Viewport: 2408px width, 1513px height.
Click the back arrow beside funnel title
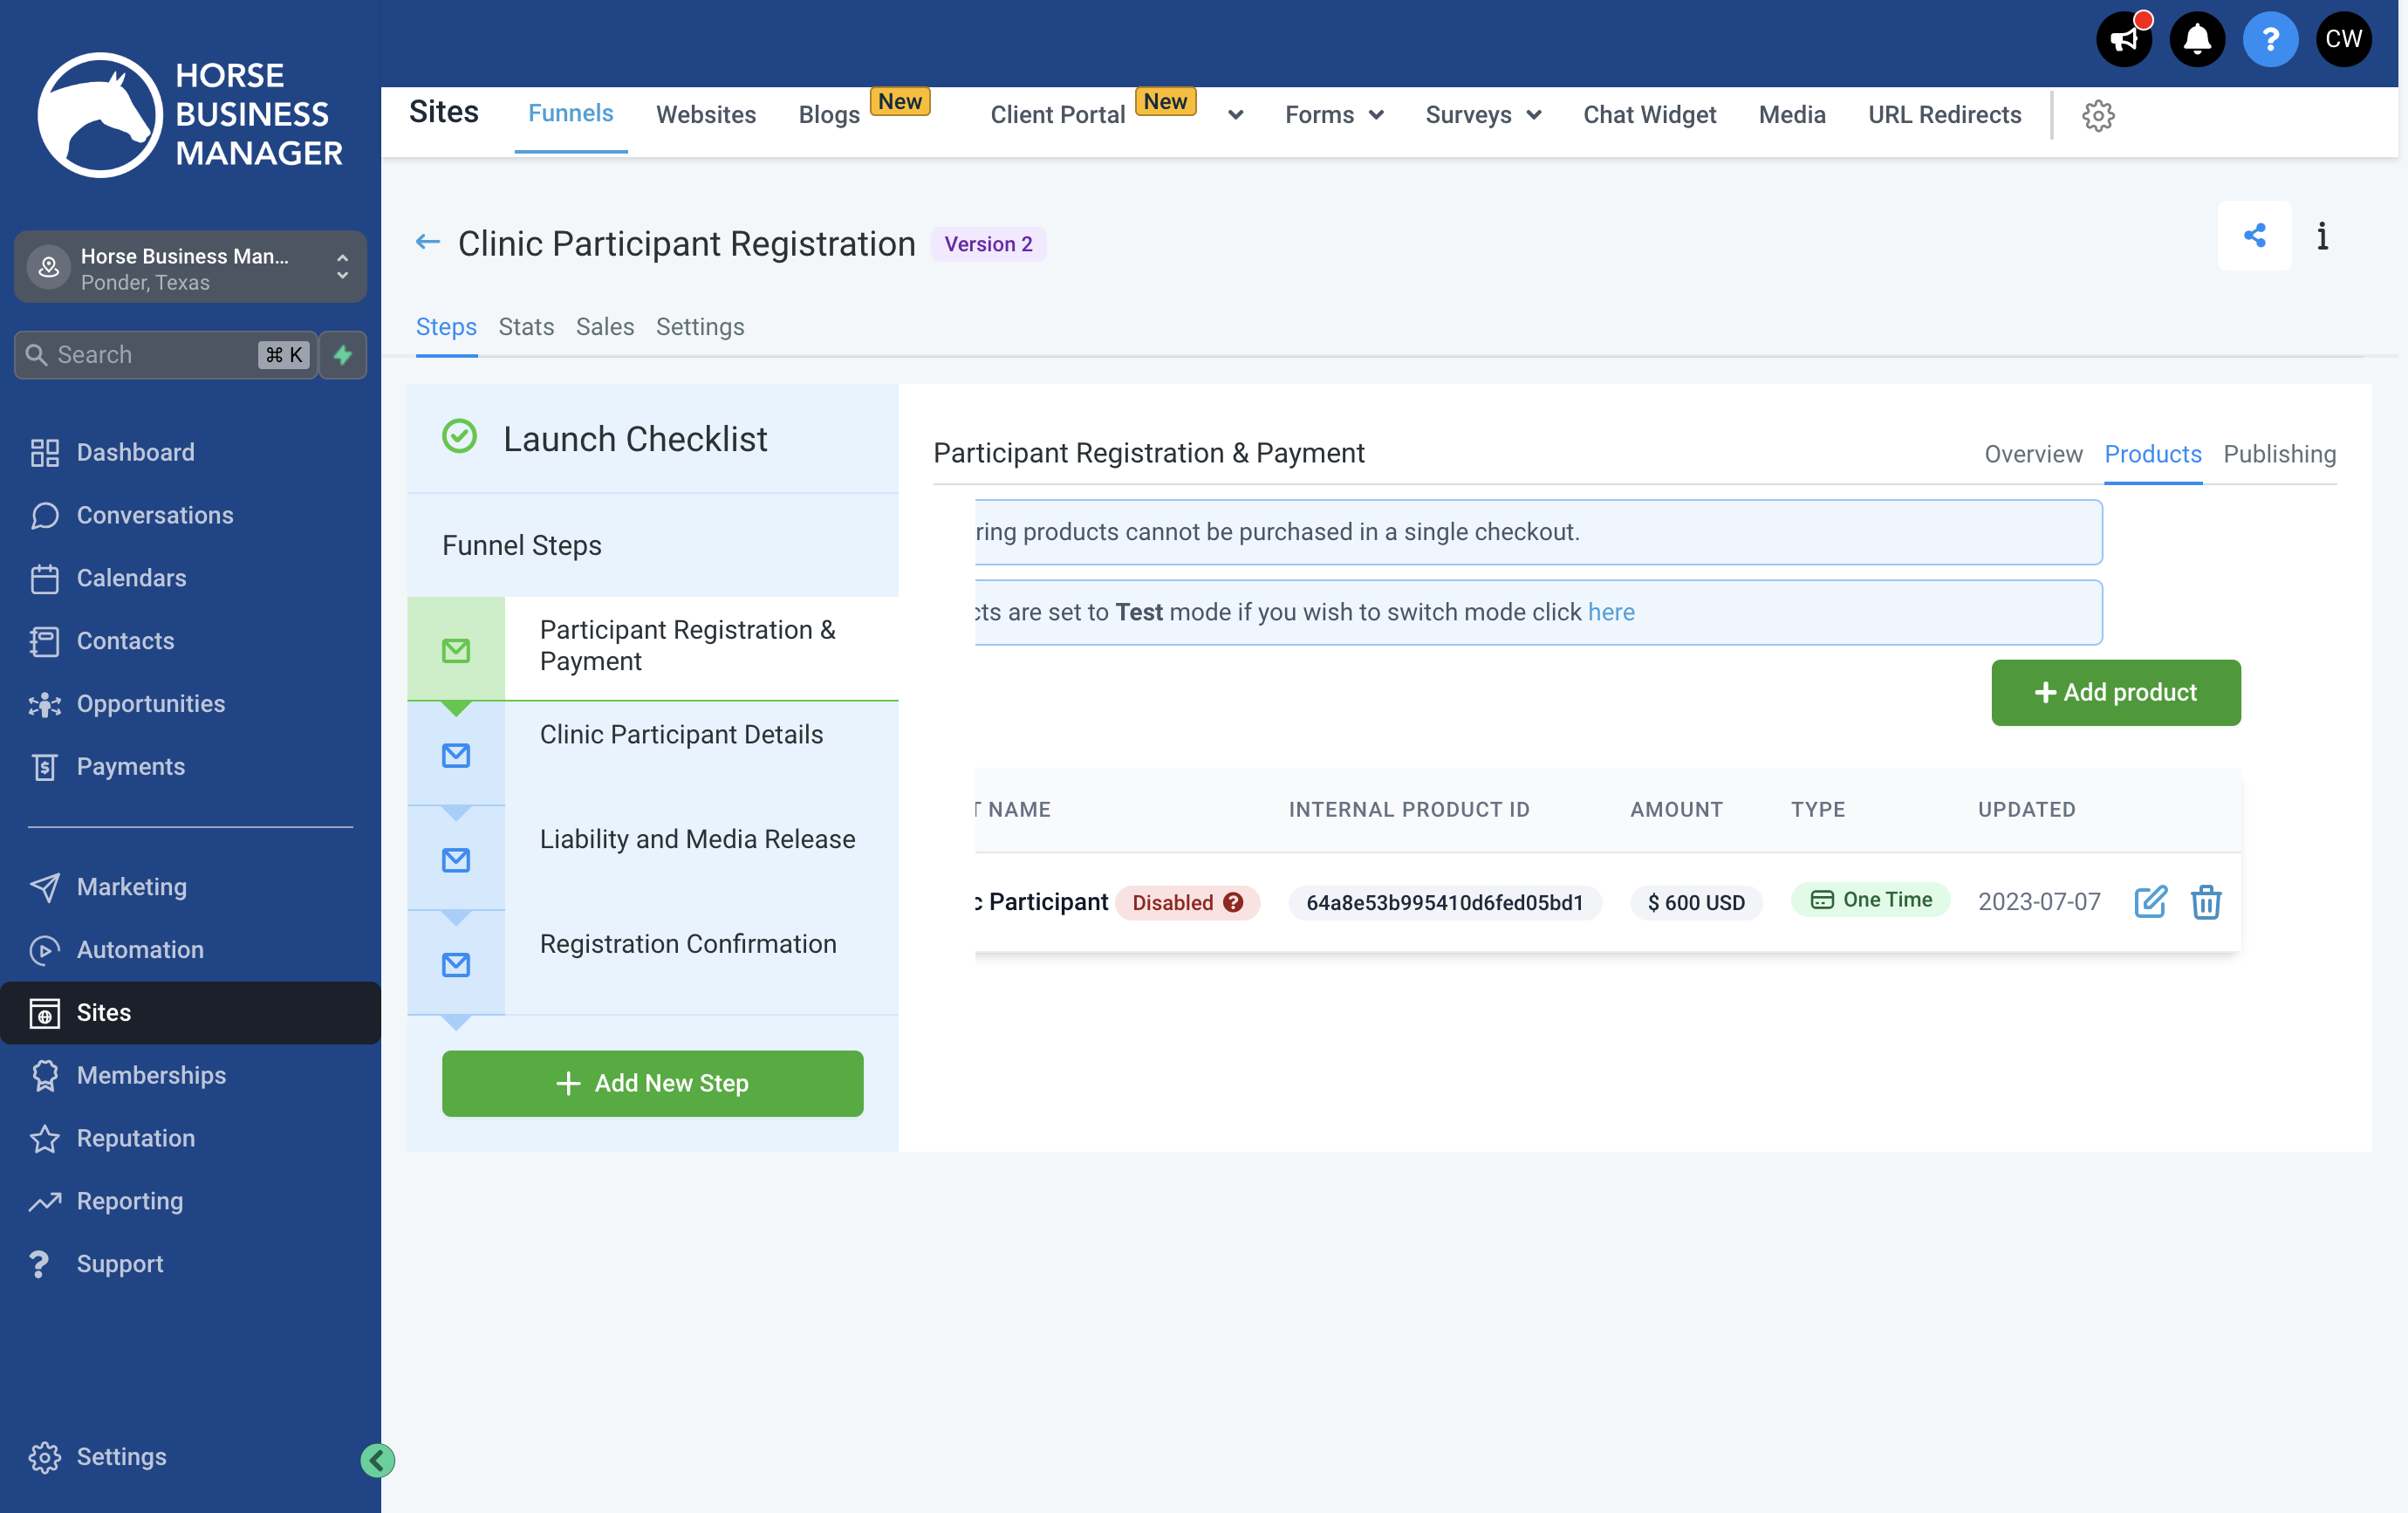tap(427, 242)
